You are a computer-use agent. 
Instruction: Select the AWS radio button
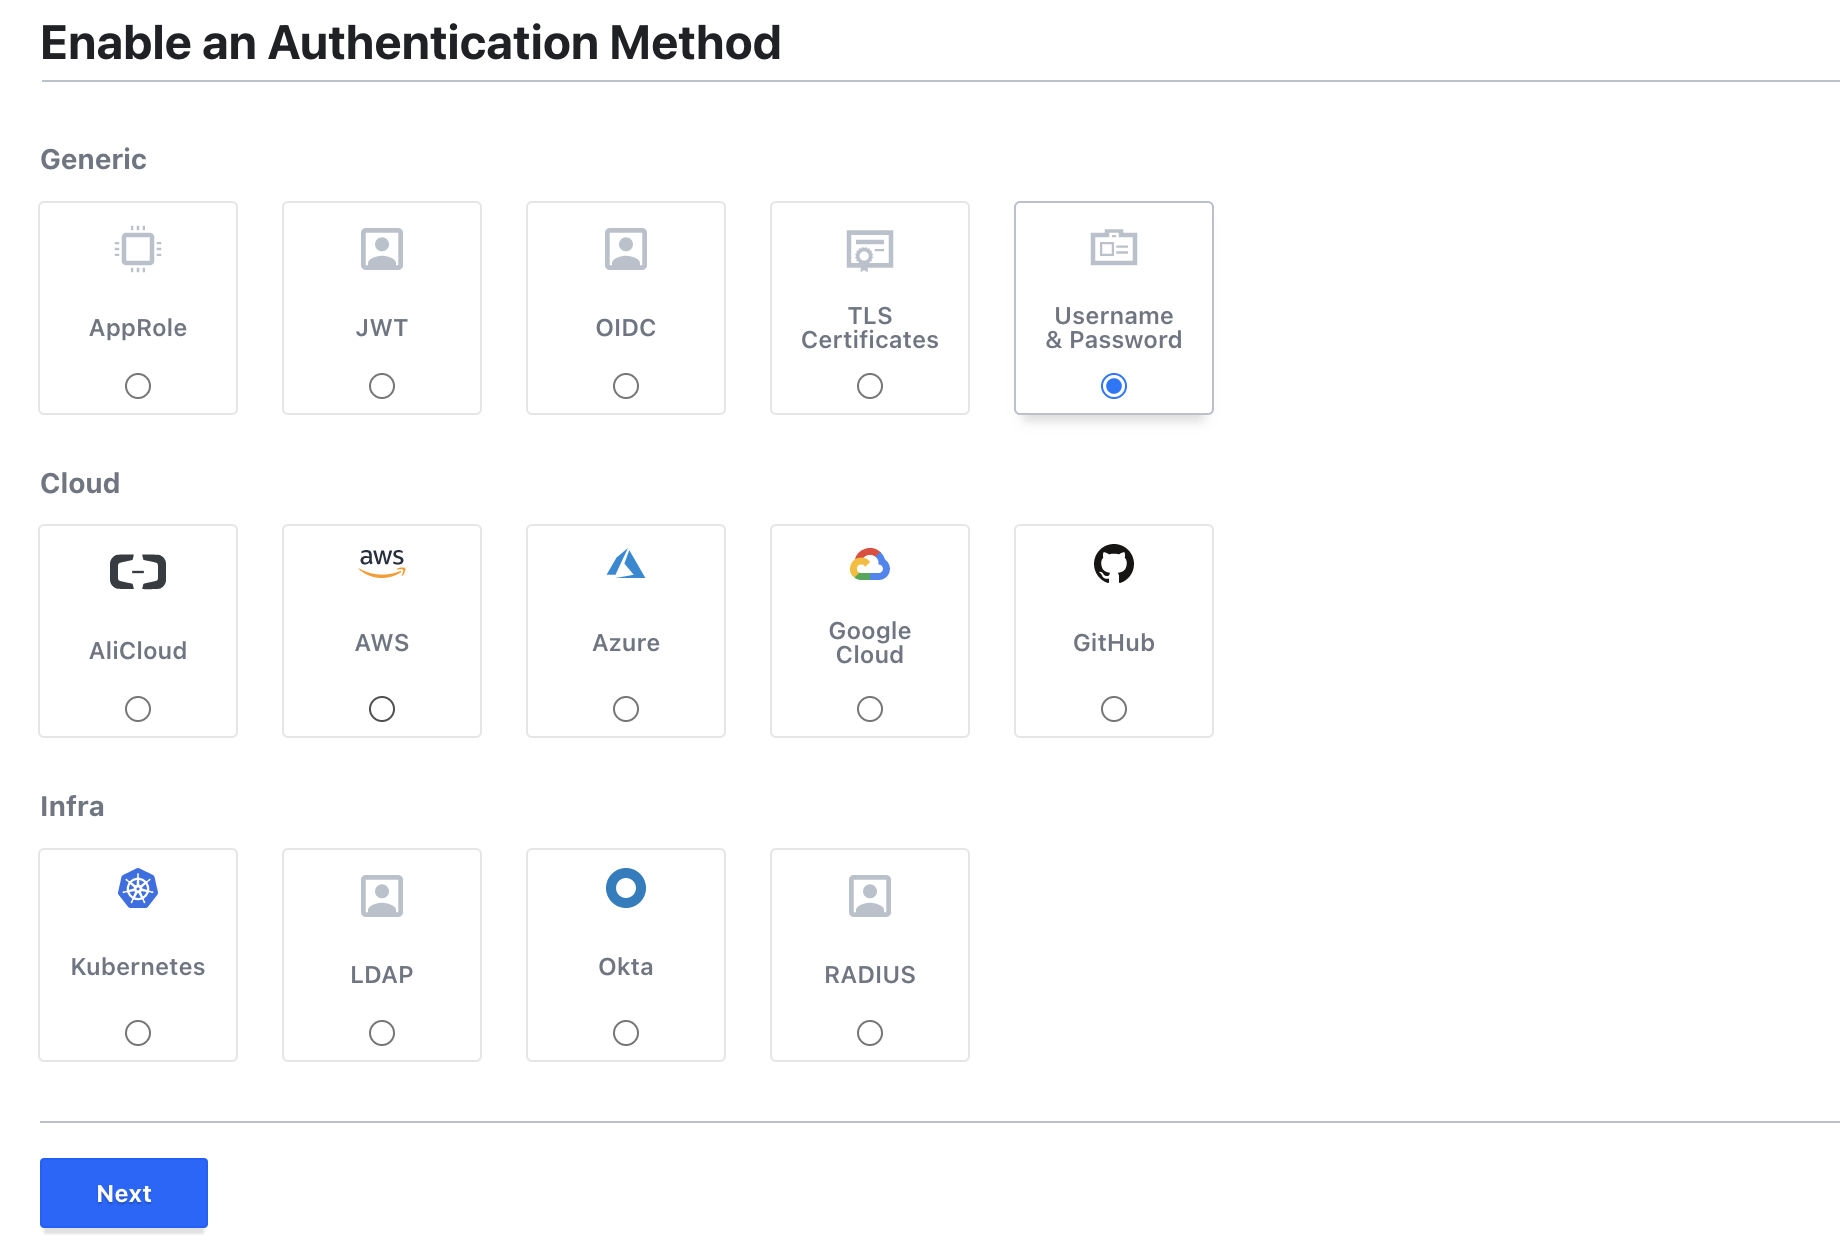[381, 709]
